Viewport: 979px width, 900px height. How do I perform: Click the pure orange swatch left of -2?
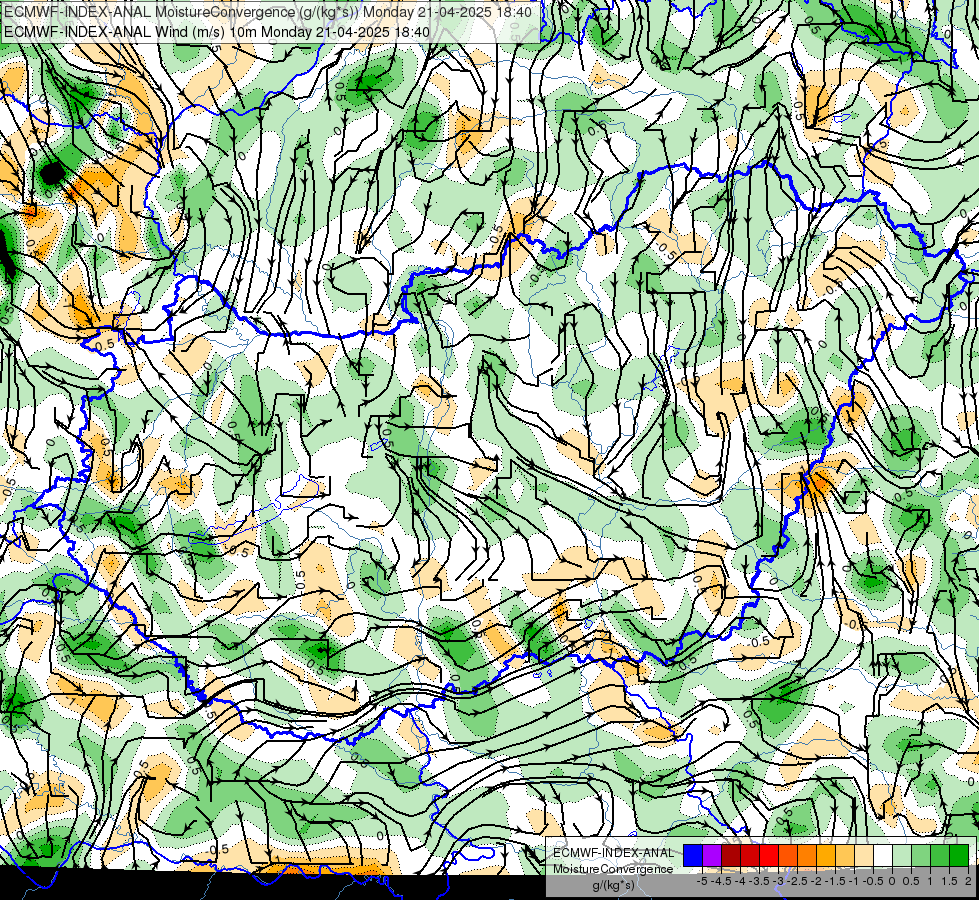807,856
